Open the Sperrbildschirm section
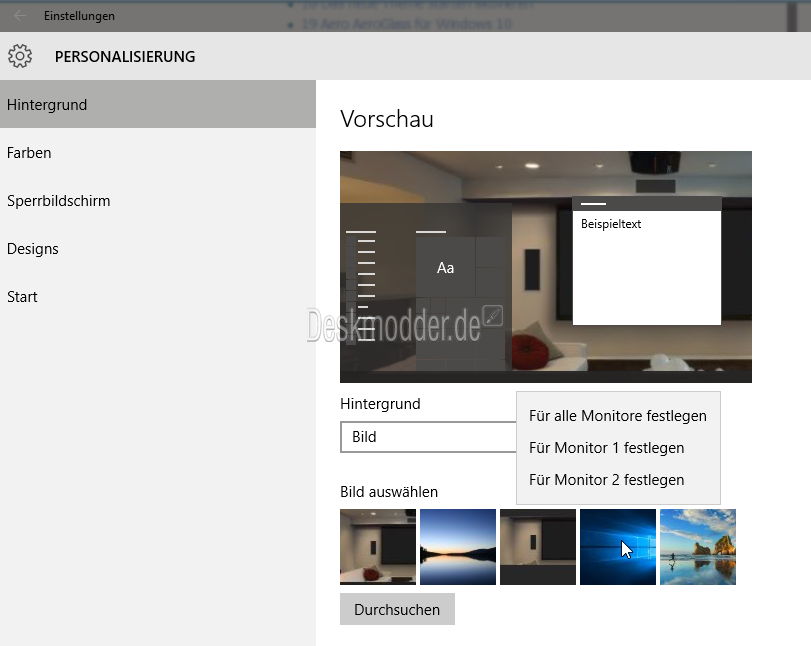 click(x=158, y=201)
